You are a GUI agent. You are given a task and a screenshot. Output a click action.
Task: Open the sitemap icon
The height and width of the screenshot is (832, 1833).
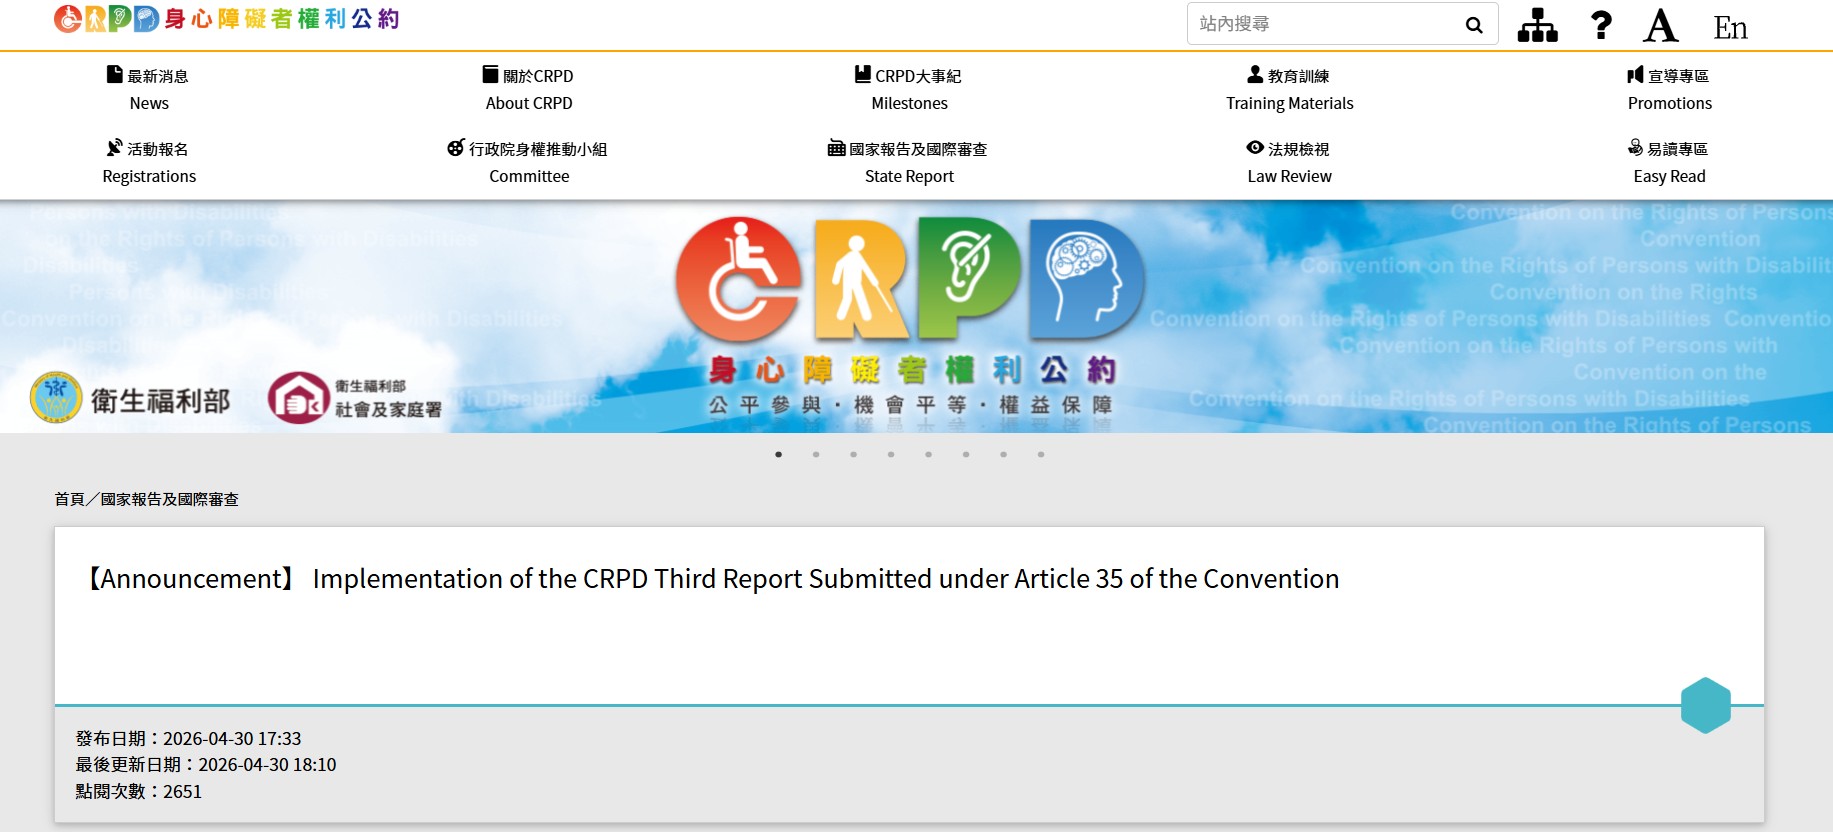click(x=1537, y=25)
